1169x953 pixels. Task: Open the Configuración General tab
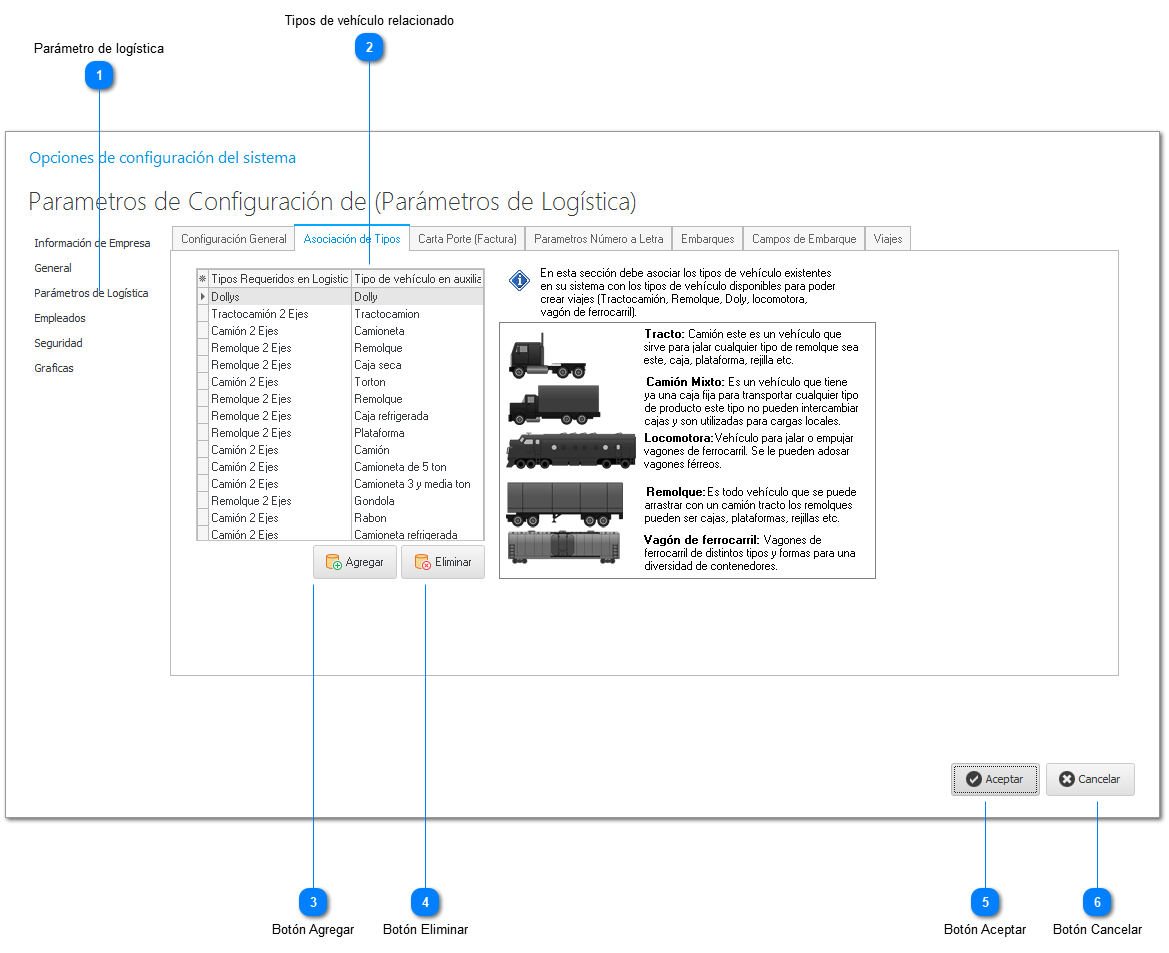[233, 239]
